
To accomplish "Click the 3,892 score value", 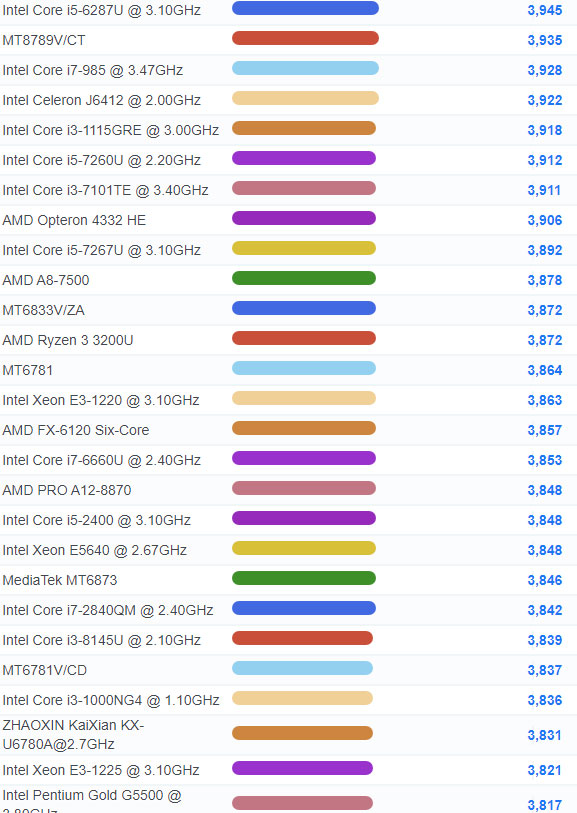I will coord(545,251).
